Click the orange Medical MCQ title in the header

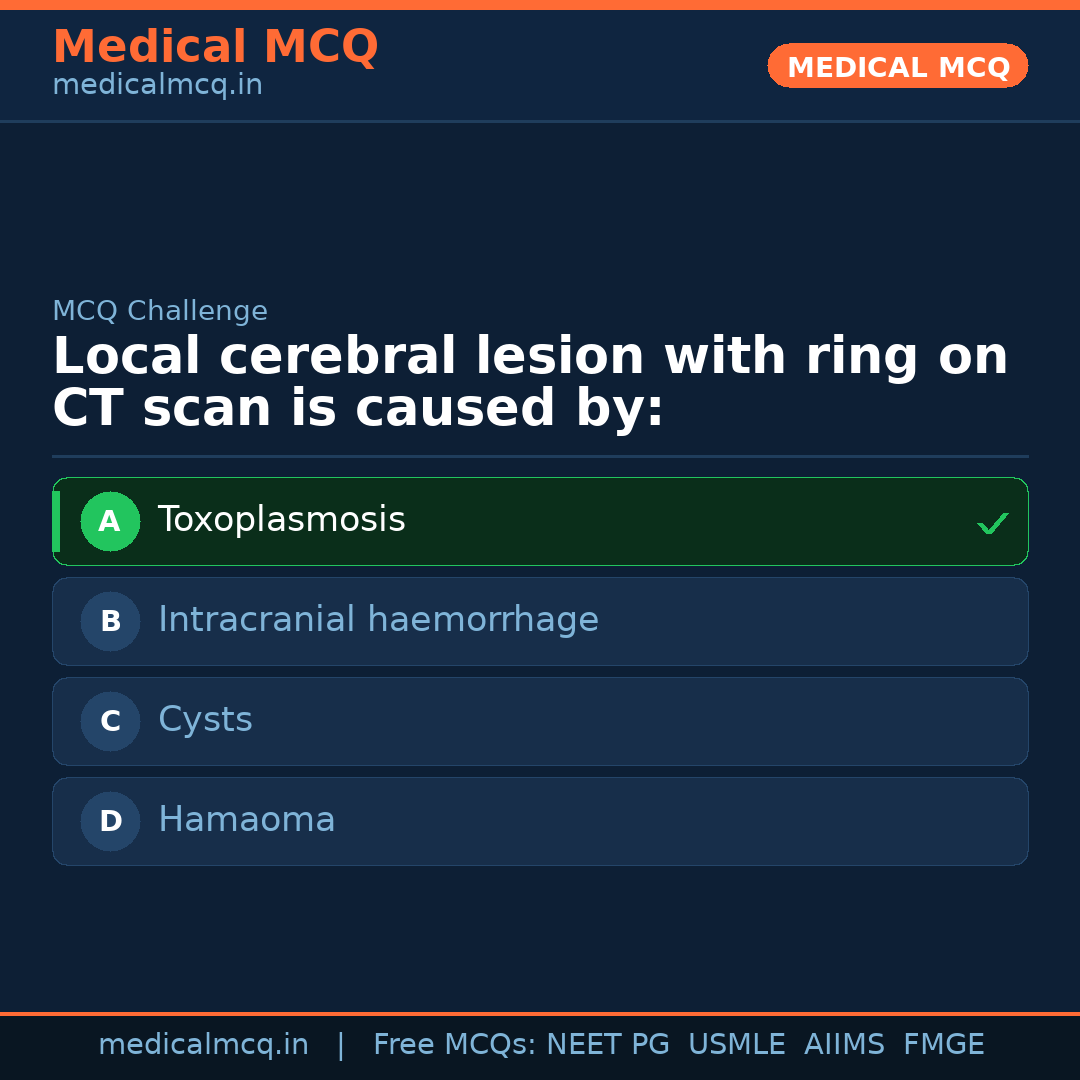tap(215, 47)
